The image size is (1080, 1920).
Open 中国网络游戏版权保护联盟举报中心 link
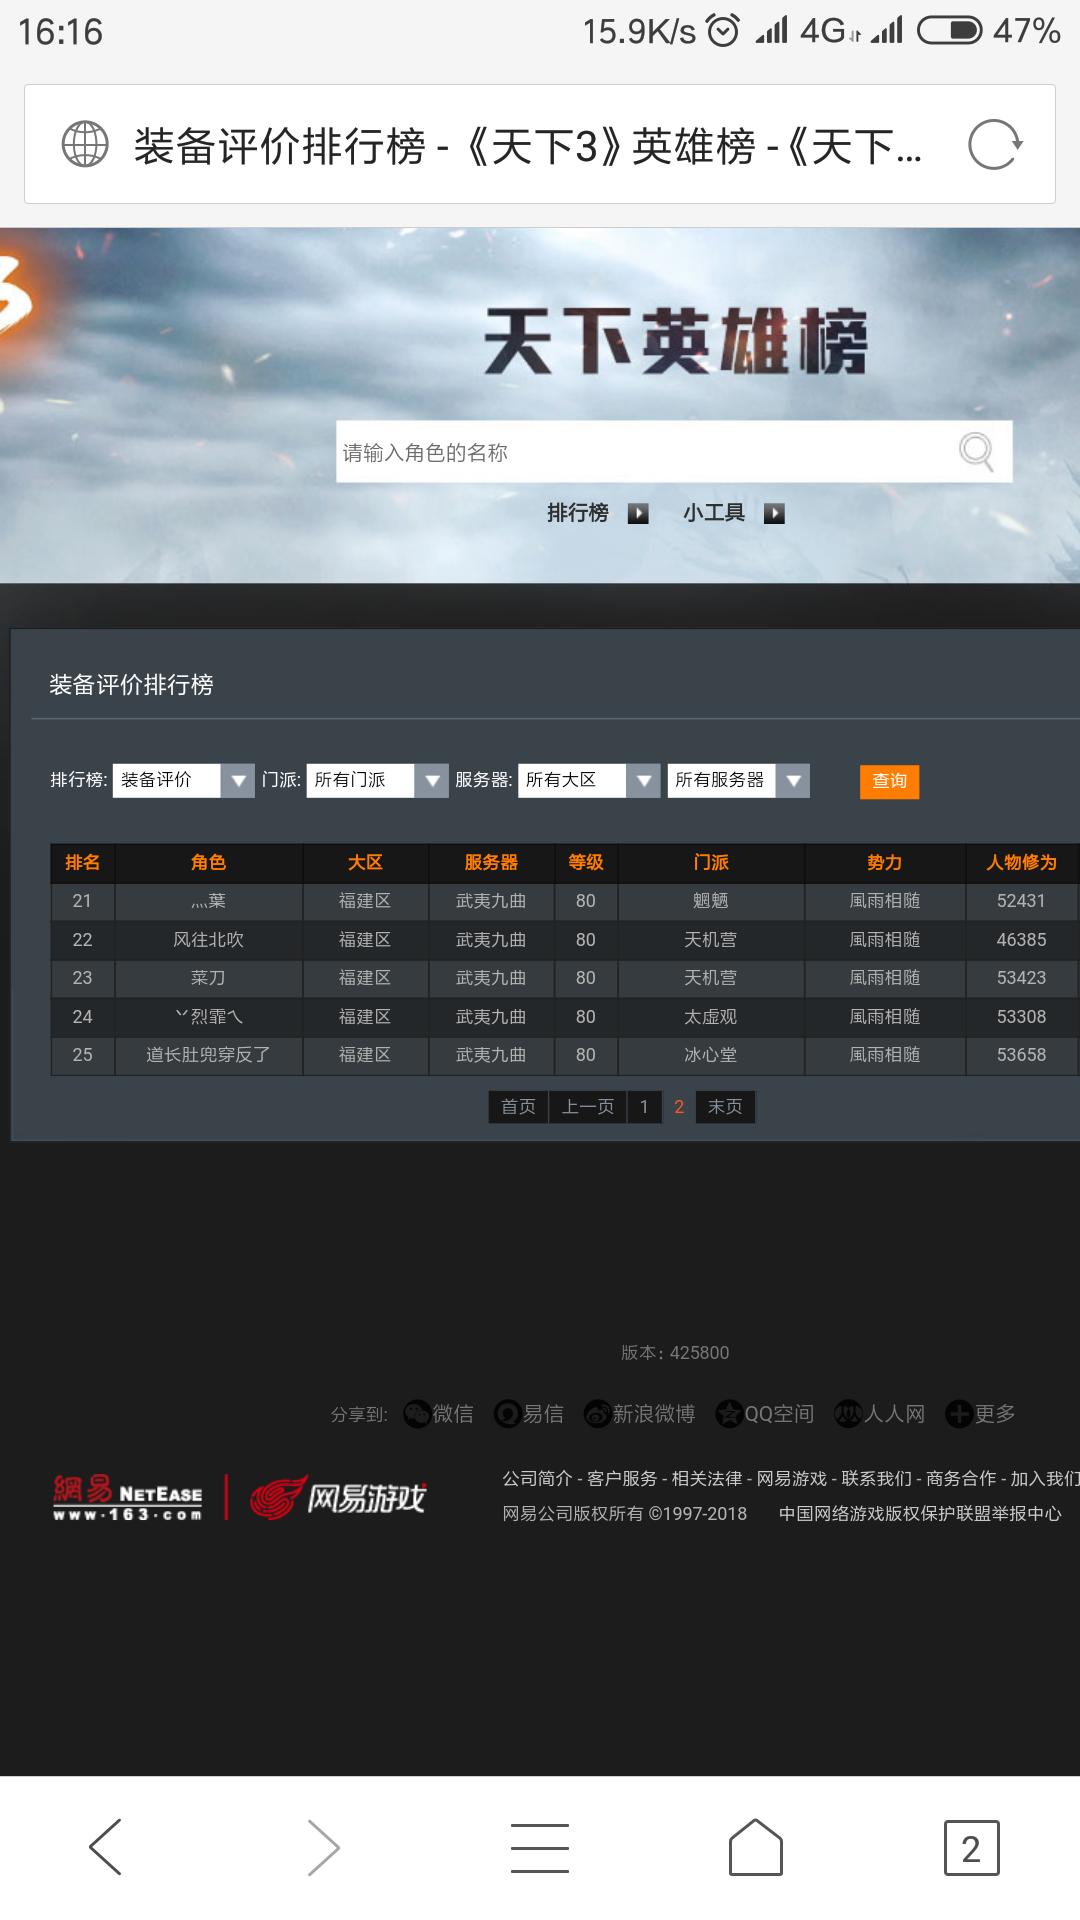coord(920,1514)
